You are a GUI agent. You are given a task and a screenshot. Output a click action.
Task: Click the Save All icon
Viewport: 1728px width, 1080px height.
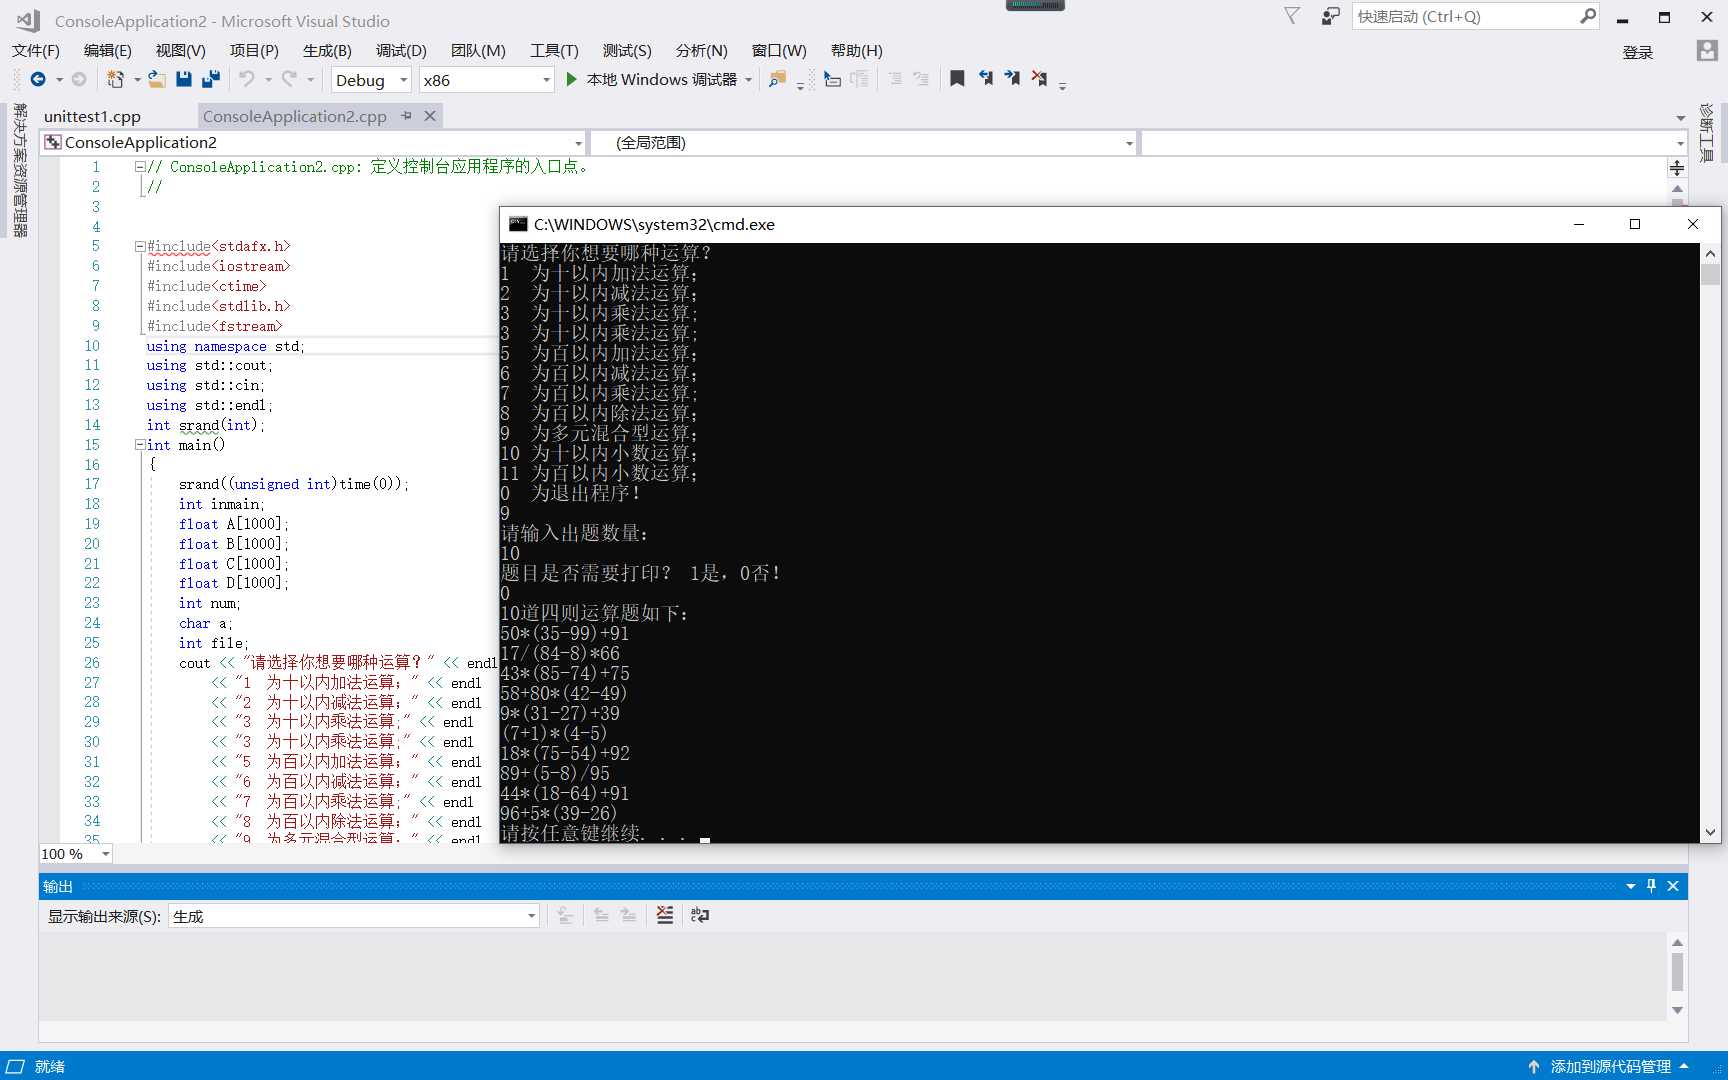tap(210, 79)
